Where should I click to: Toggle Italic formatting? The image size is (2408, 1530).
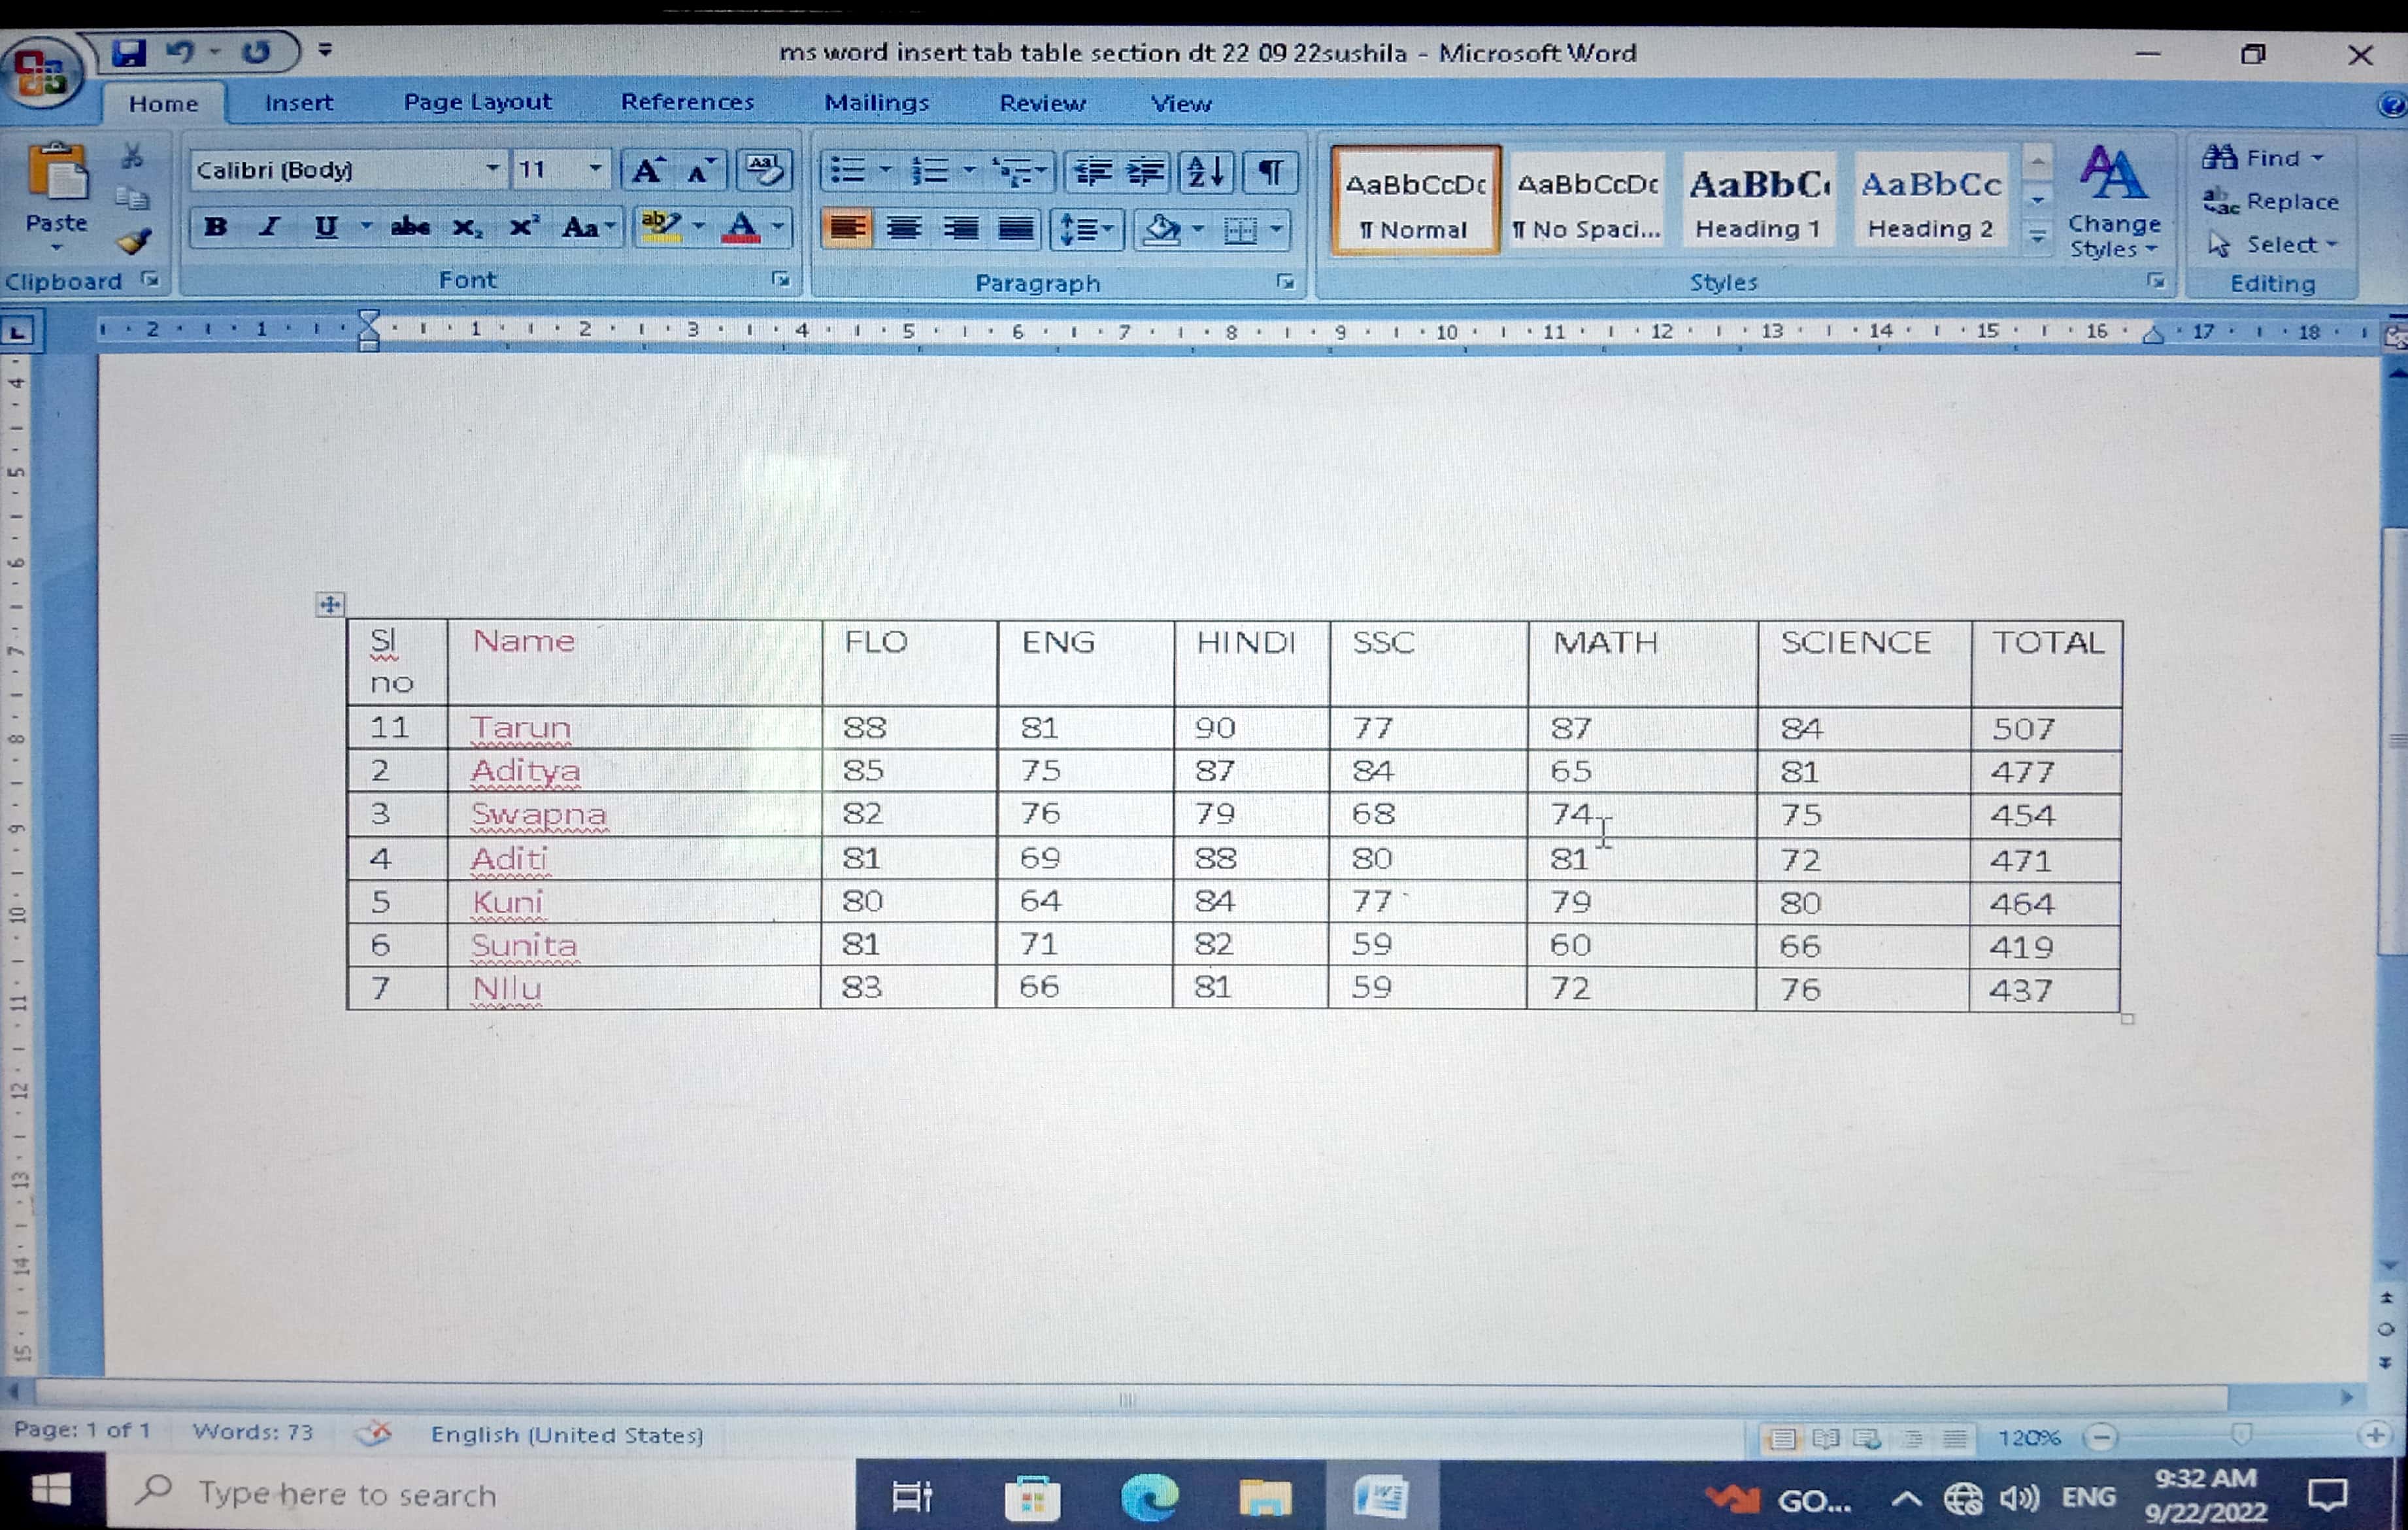(269, 227)
